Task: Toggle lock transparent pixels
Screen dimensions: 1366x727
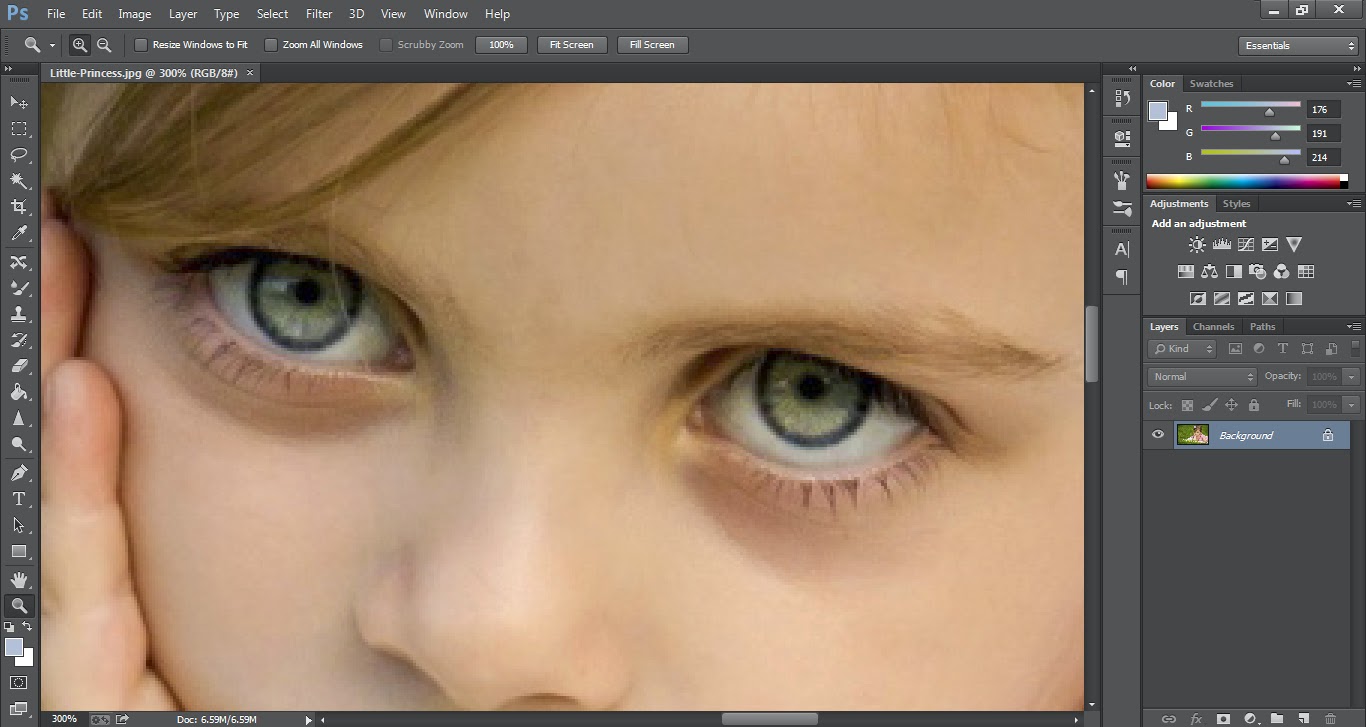Action: coord(1187,405)
